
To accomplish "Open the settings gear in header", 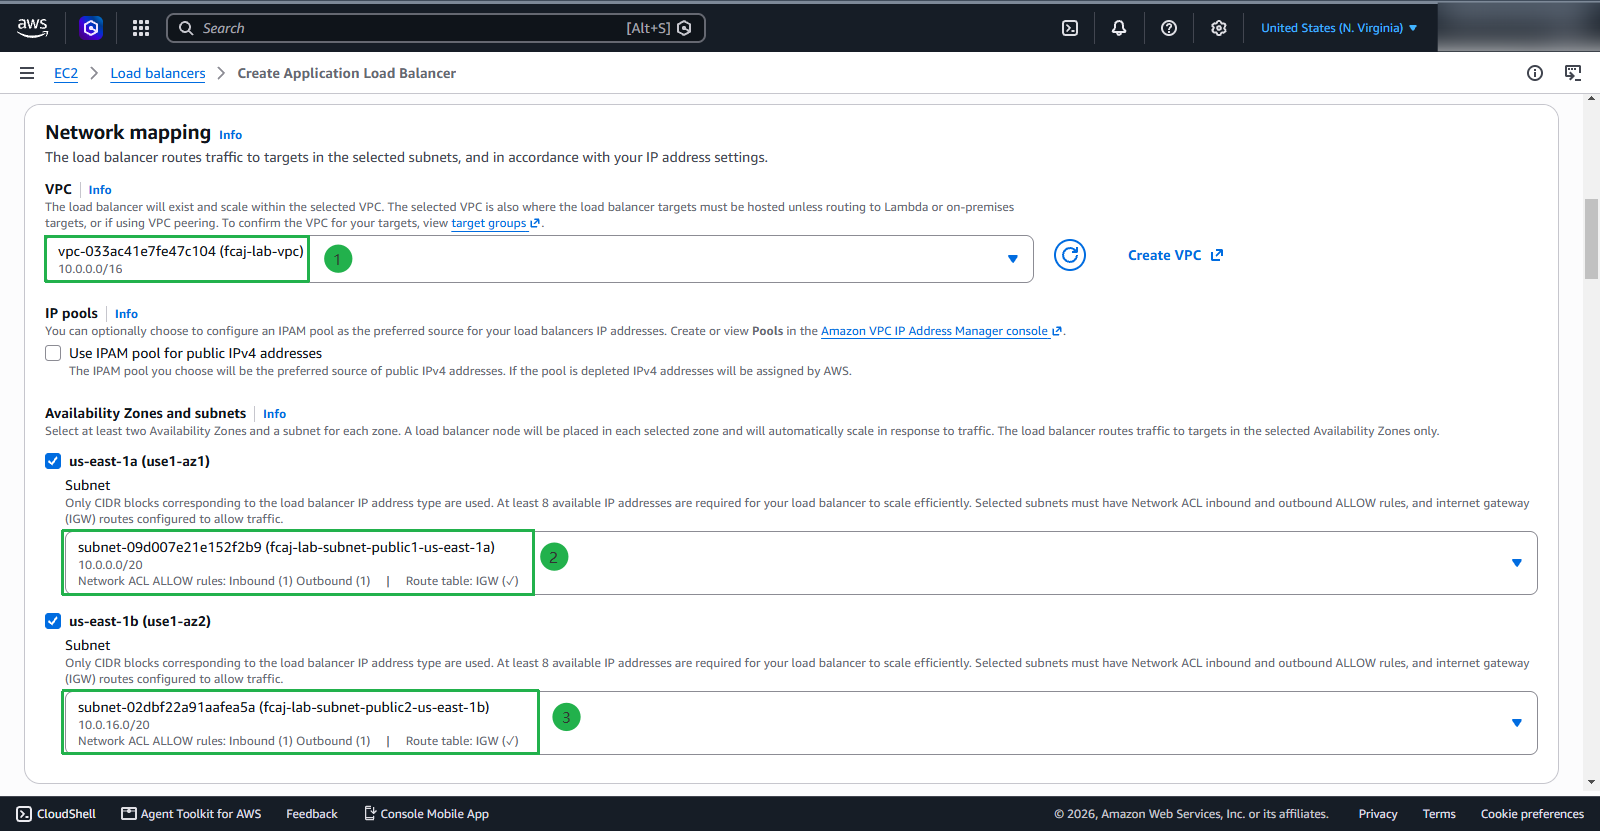I will tap(1219, 28).
